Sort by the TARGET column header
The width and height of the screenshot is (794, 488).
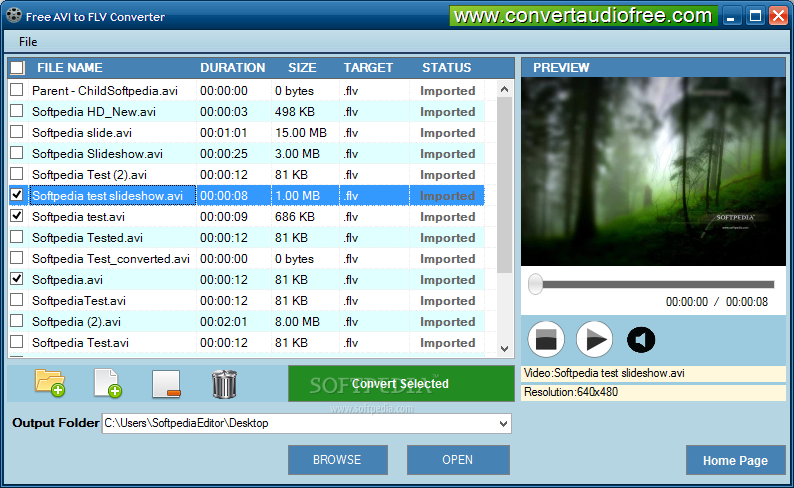[x=368, y=68]
